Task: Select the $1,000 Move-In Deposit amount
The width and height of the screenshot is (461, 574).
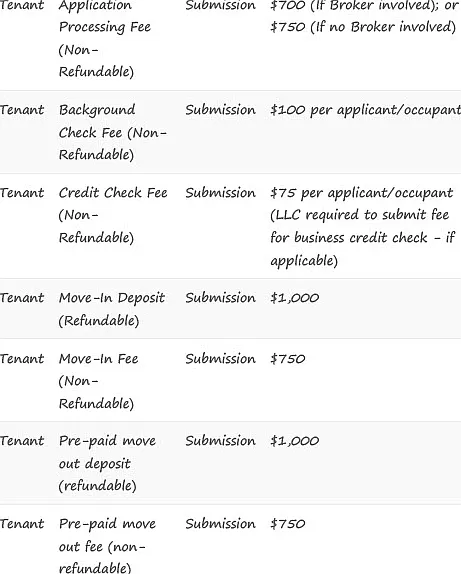Action: point(294,298)
